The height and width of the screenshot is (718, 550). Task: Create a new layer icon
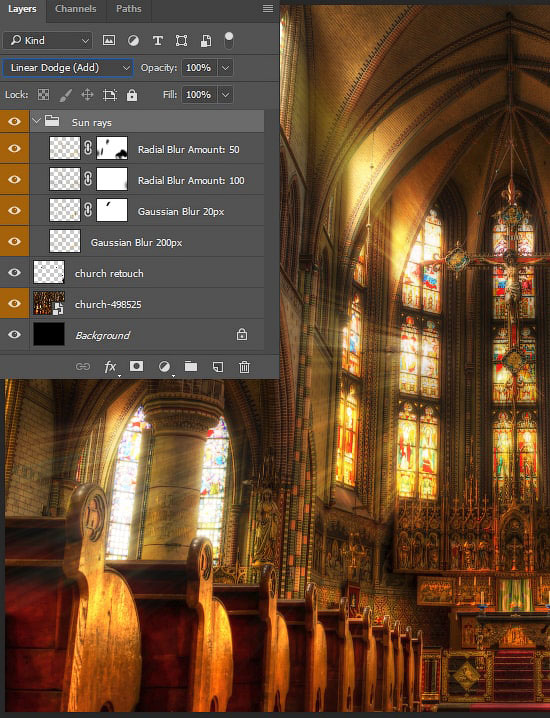click(218, 367)
